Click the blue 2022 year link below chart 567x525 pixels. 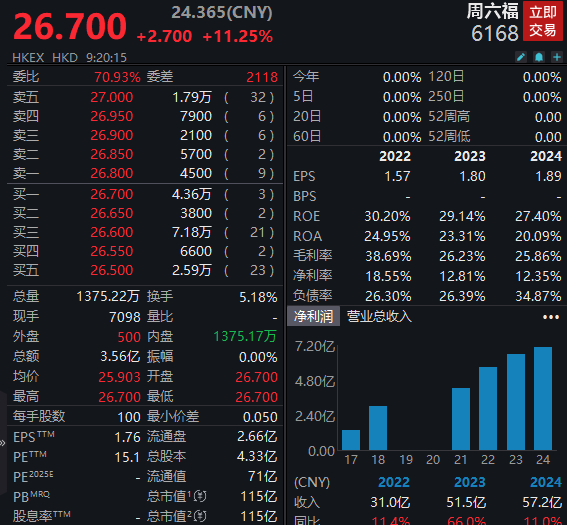[x=394, y=482]
